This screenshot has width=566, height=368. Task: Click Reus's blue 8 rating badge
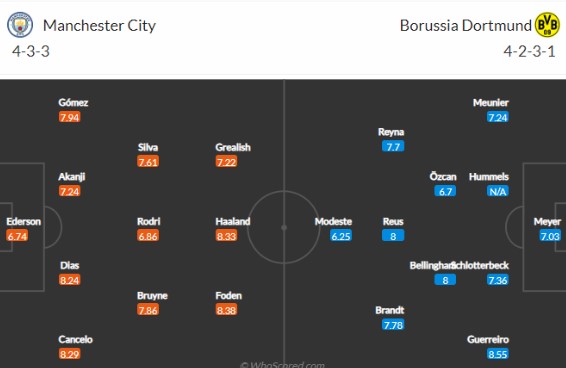[393, 236]
